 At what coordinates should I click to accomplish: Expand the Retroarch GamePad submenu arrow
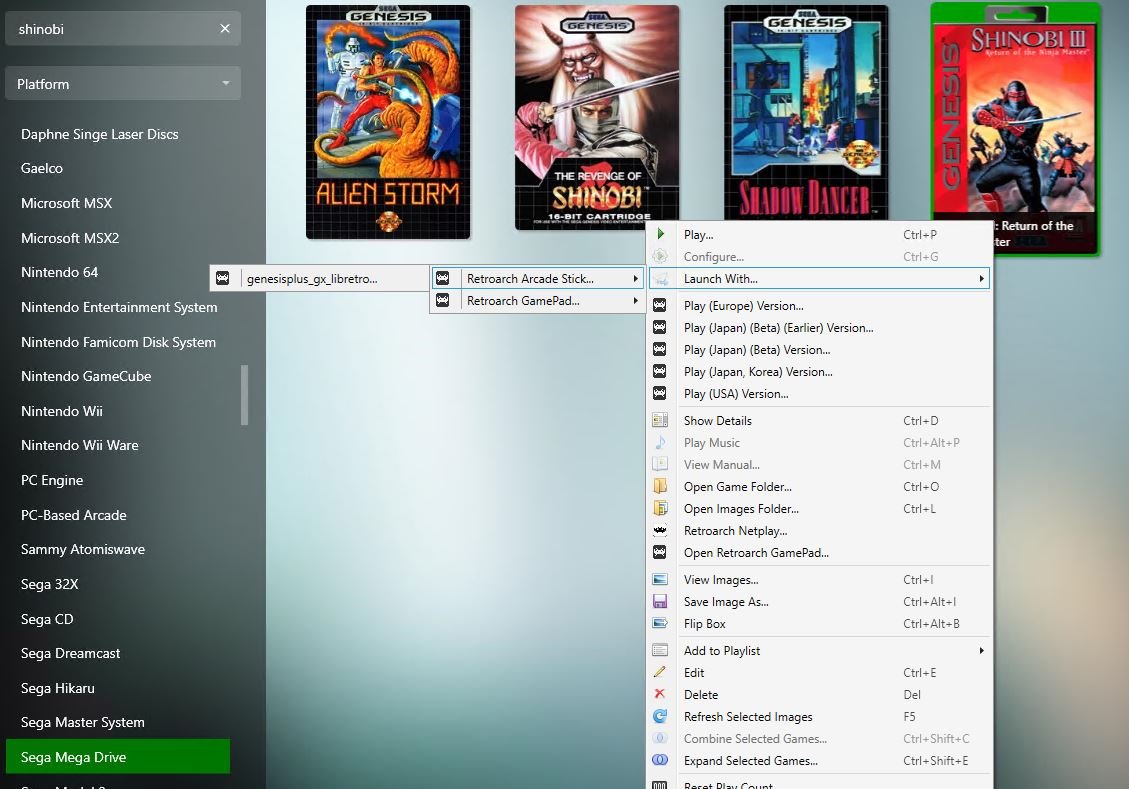[635, 300]
